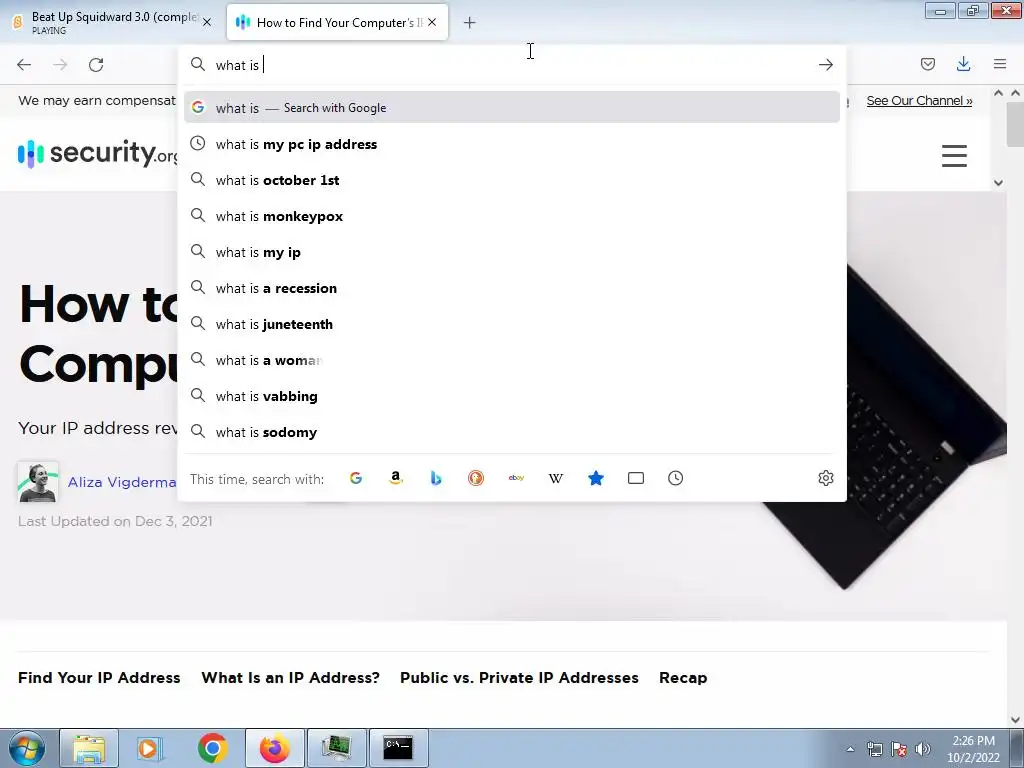Choose suggestion 'what is my ip'
This screenshot has width=1024, height=768.
click(x=511, y=252)
